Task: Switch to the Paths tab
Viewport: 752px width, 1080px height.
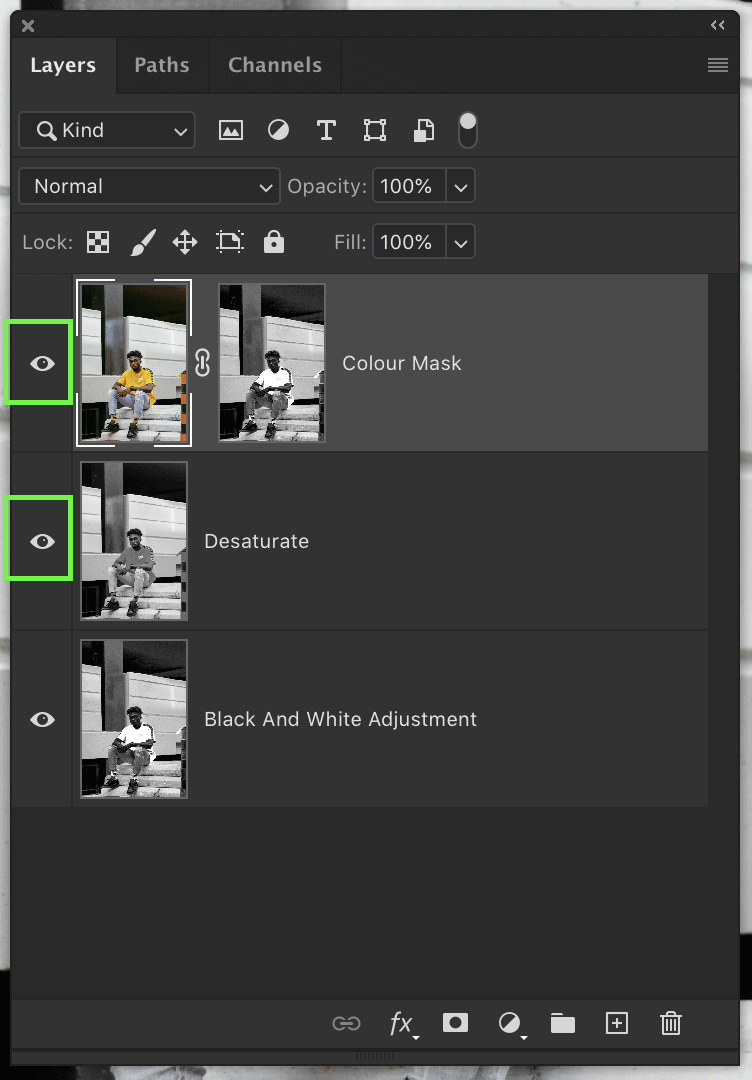Action: [x=162, y=65]
